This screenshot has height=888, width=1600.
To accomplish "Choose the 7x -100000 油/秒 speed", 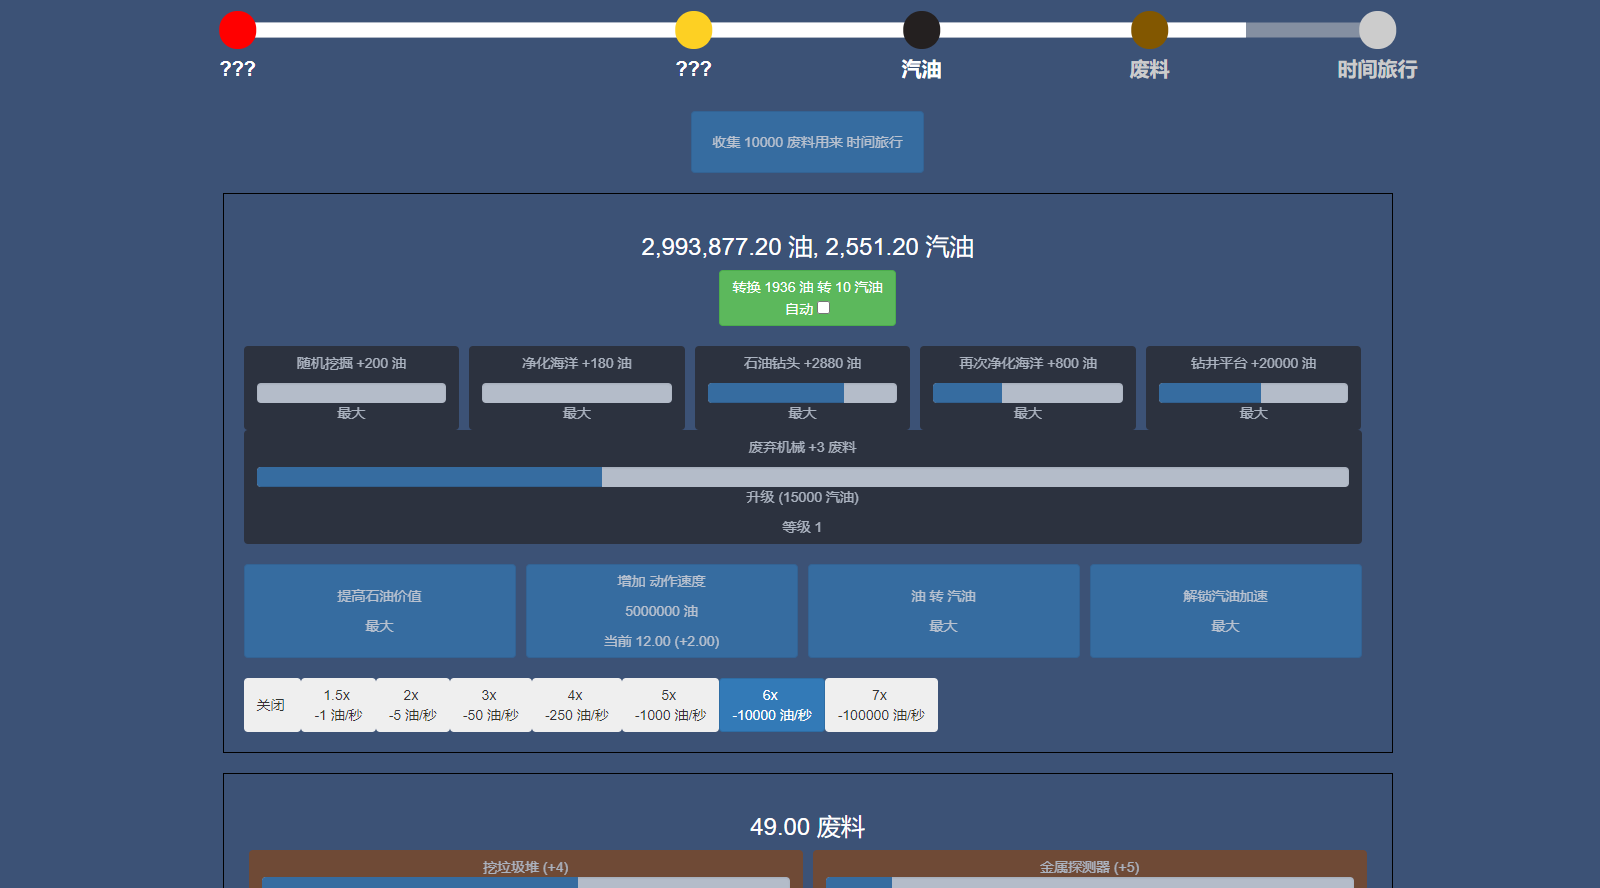I will click(881, 705).
